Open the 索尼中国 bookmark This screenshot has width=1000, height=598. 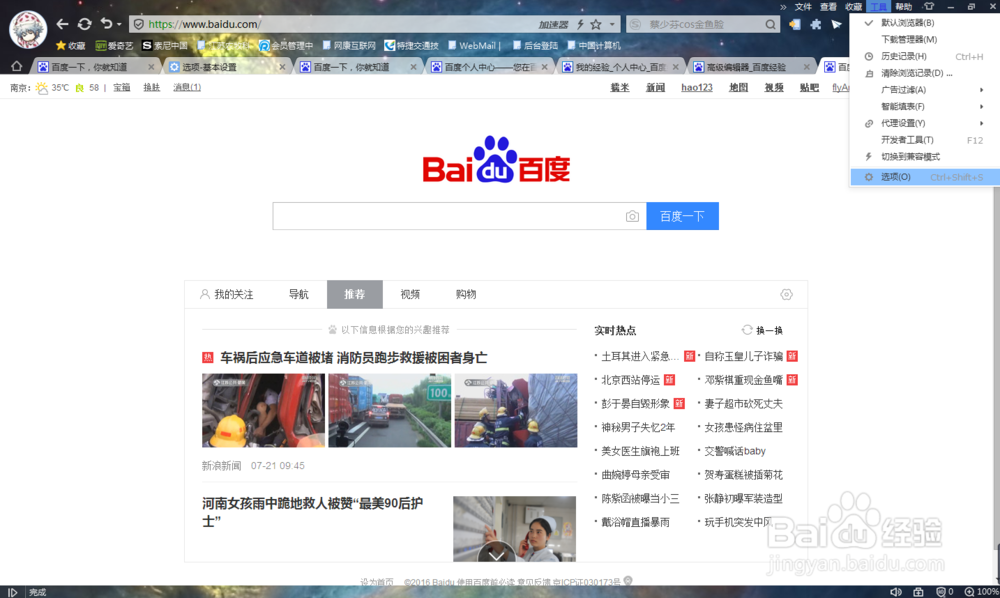tap(165, 46)
